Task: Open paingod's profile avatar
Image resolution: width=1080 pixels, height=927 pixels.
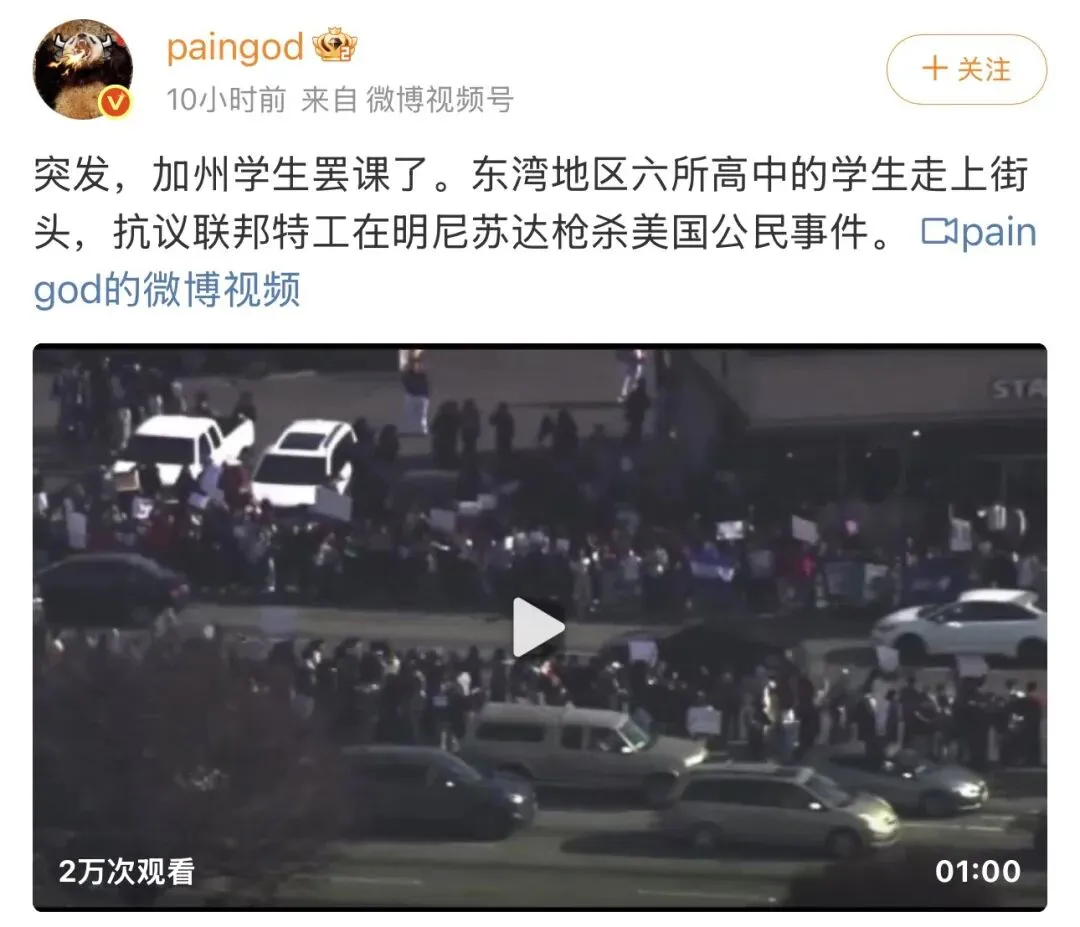Action: coord(83,69)
